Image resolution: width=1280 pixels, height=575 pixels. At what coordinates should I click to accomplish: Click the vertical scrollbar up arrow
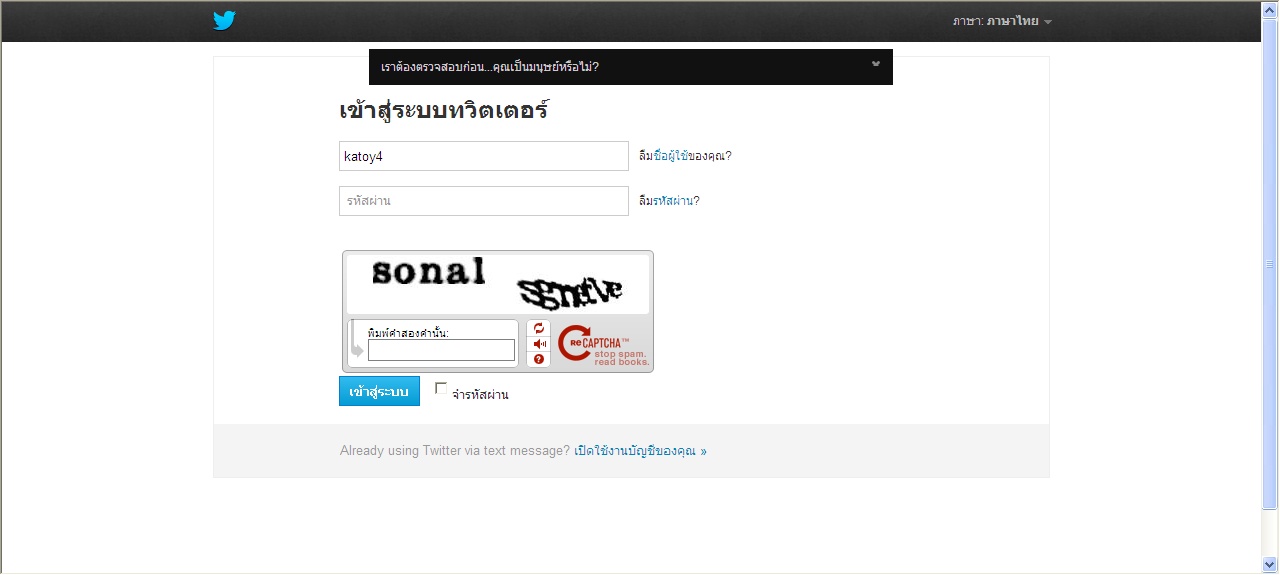(1270, 10)
